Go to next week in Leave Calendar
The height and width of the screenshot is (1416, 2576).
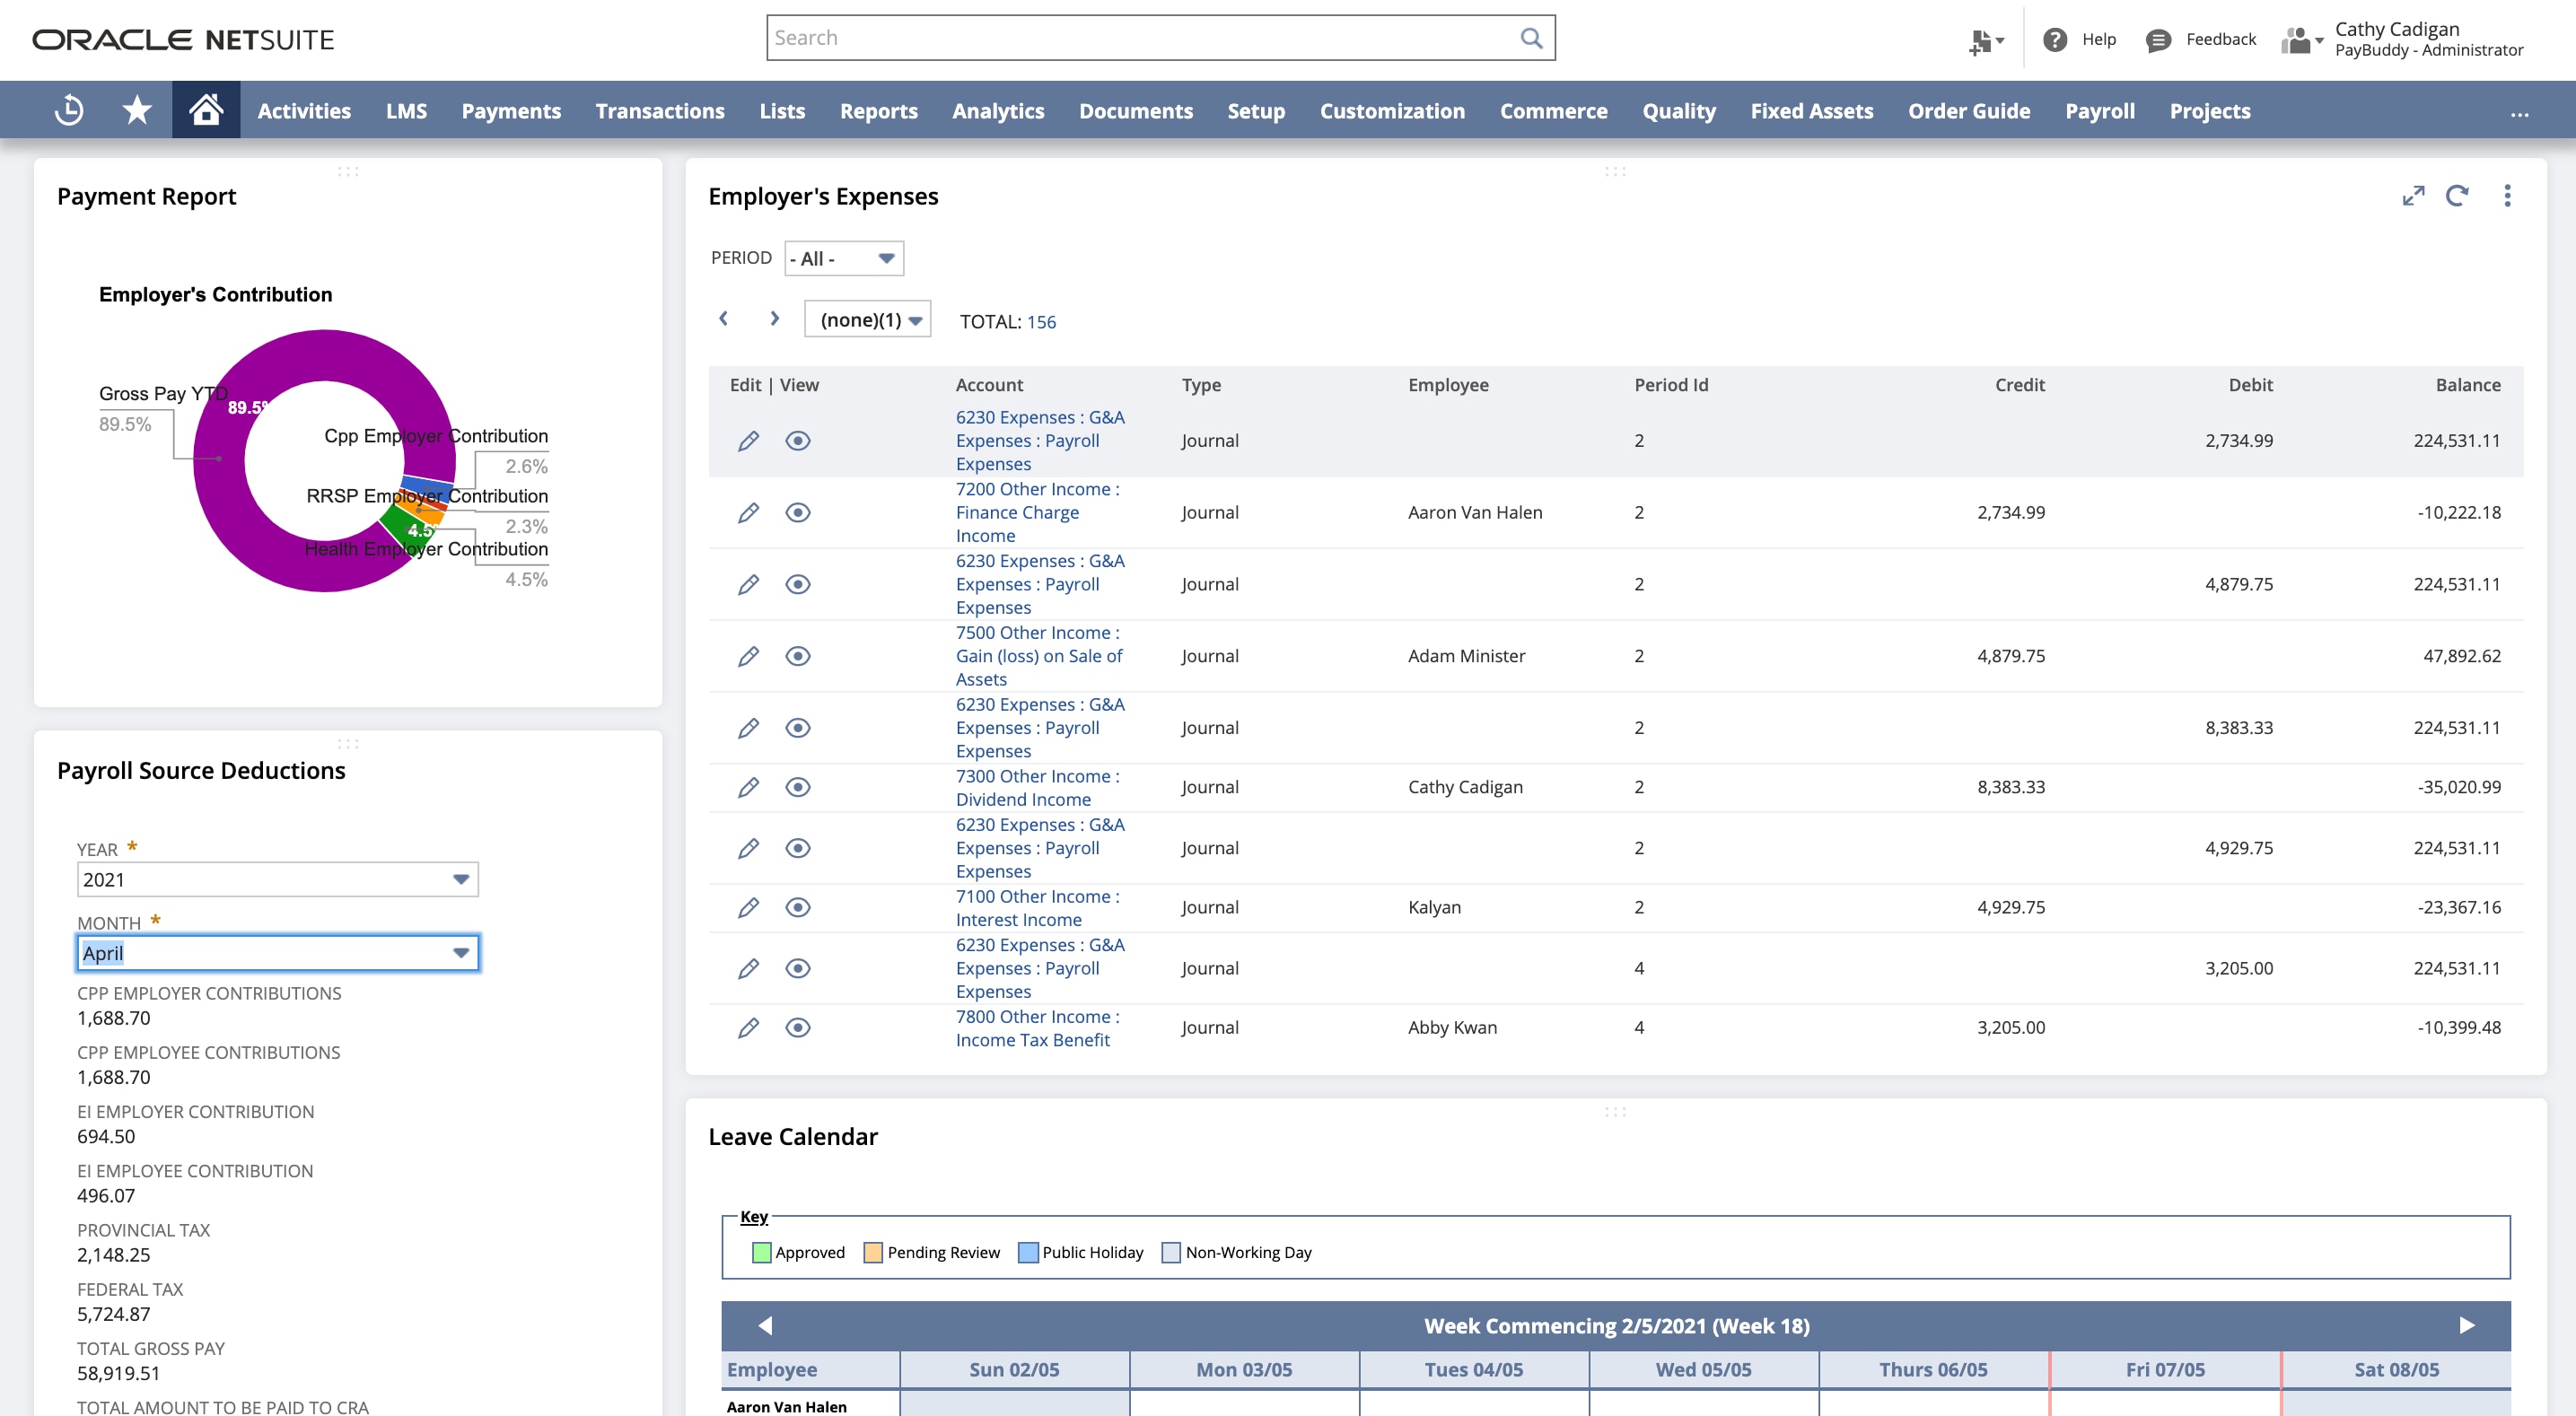tap(2466, 1325)
